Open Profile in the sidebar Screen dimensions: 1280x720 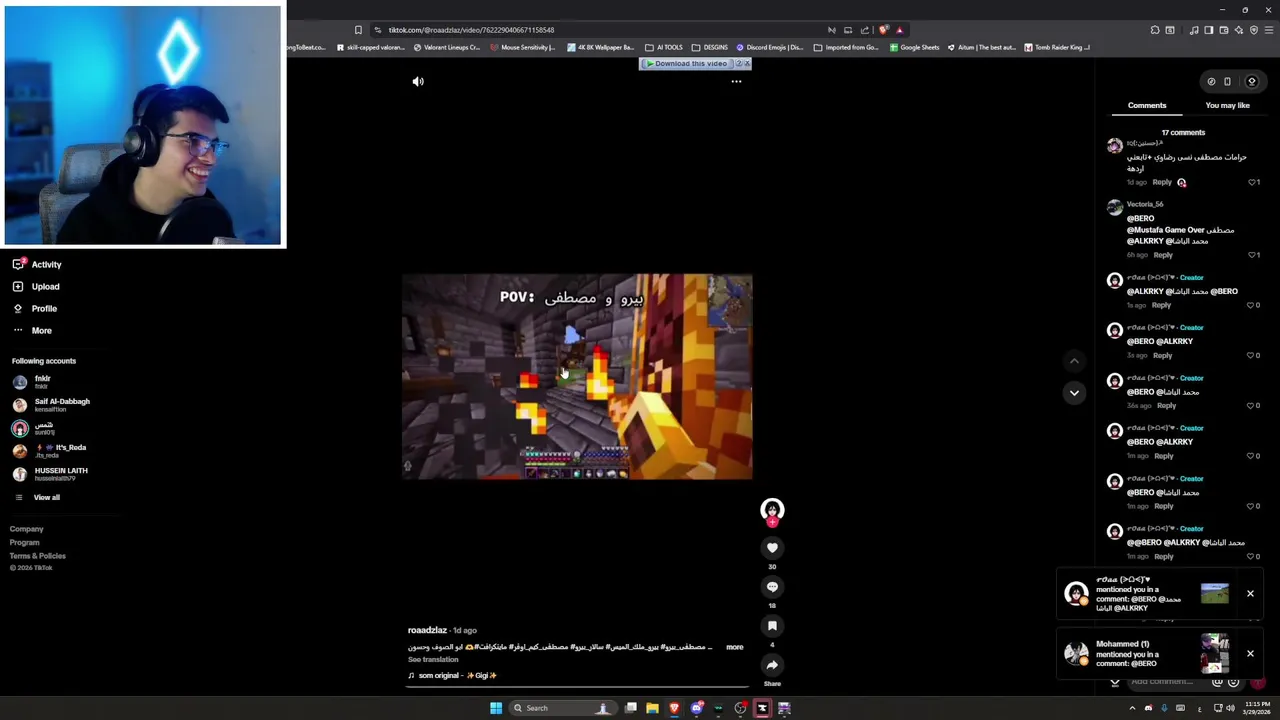[x=35, y=309]
